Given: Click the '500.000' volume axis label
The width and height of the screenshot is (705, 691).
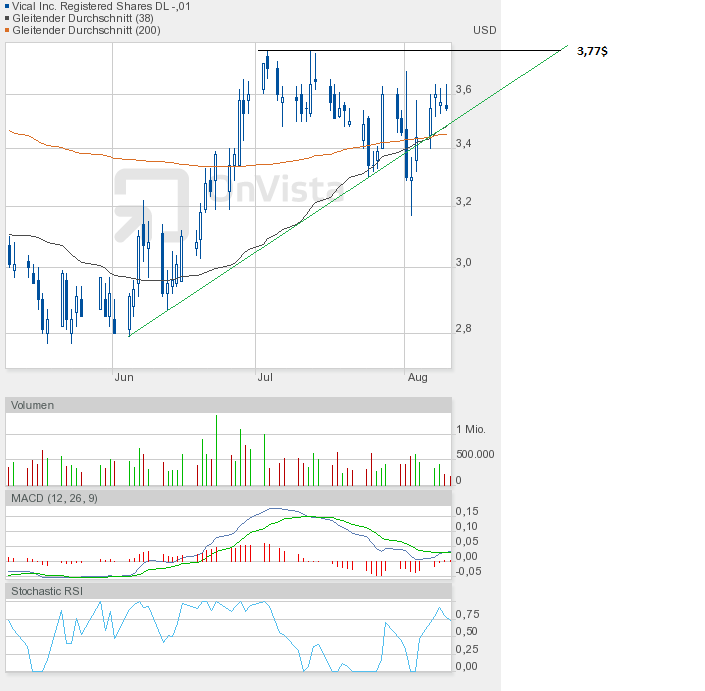Looking at the screenshot, I should click(x=475, y=454).
